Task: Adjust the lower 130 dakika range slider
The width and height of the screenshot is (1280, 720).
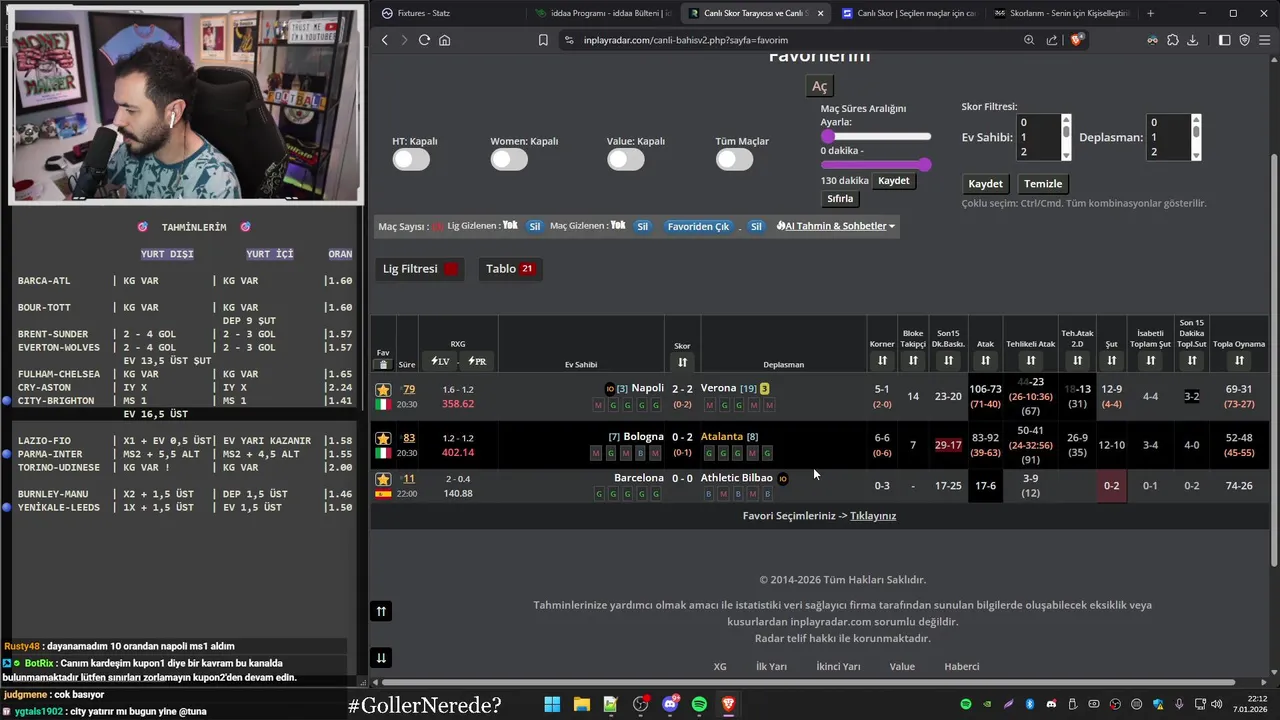Action: pos(876,164)
